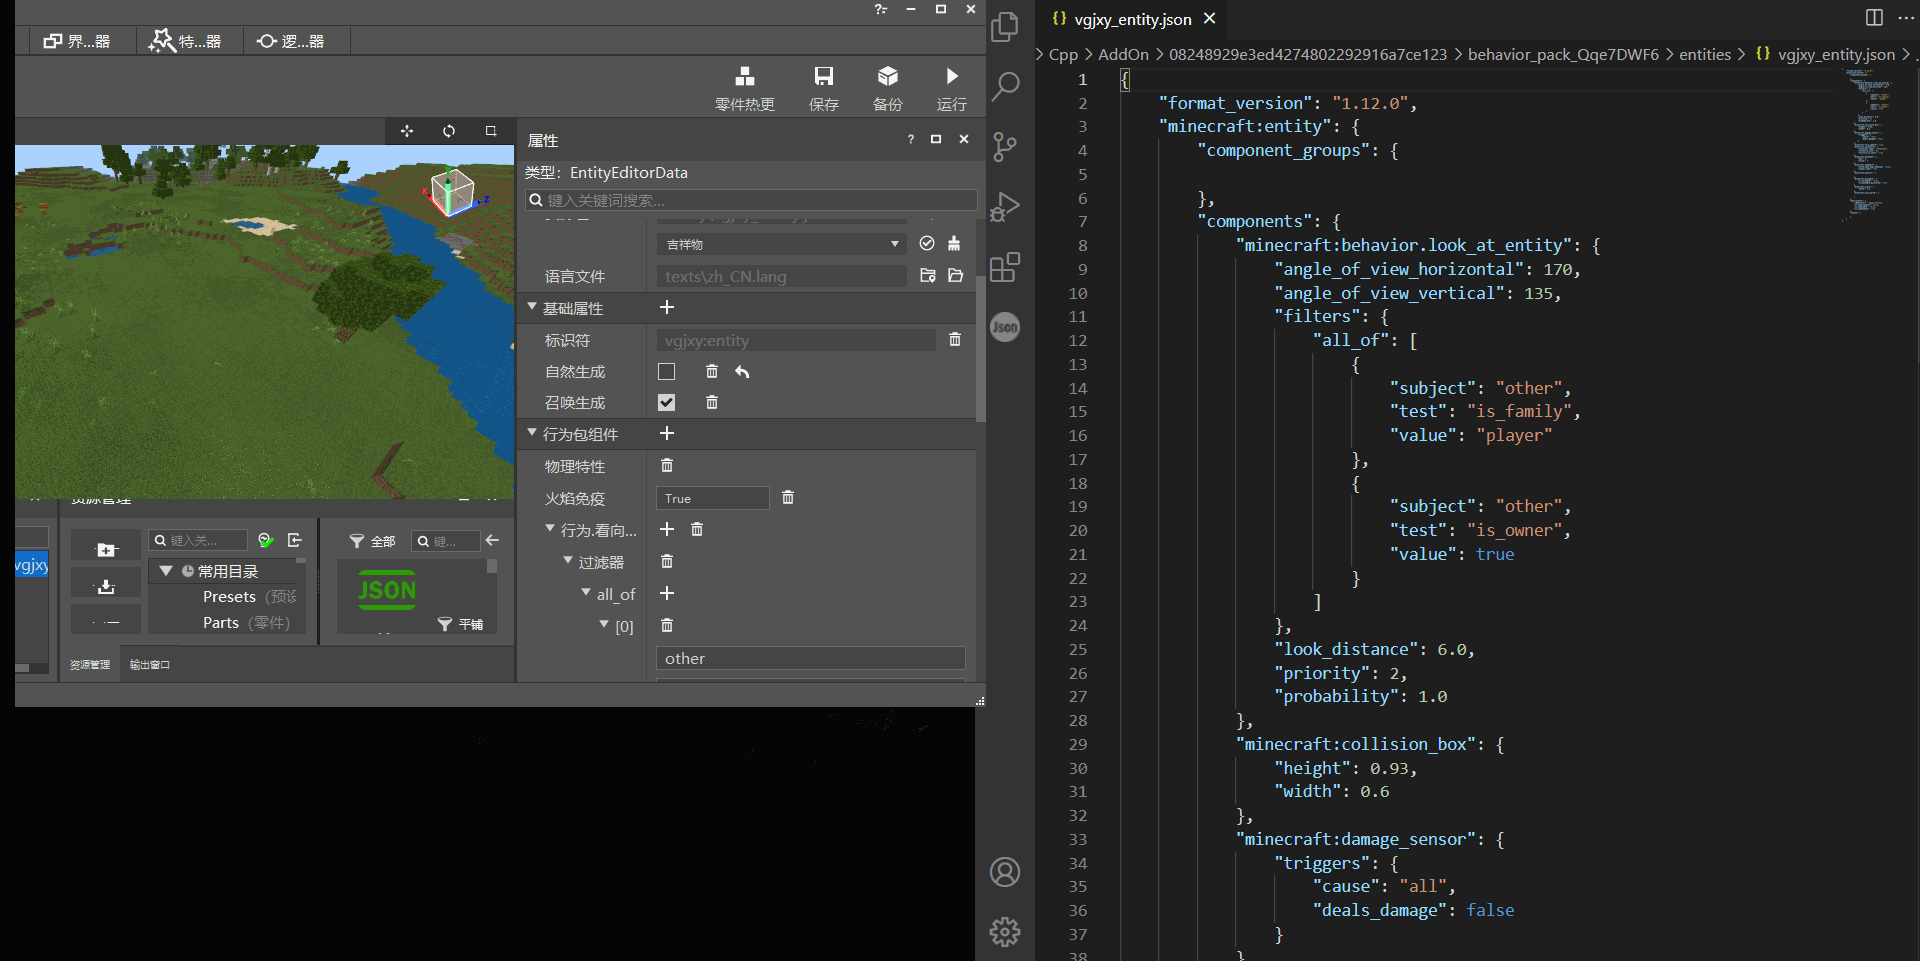Delete the 自然生成 property

point(712,371)
